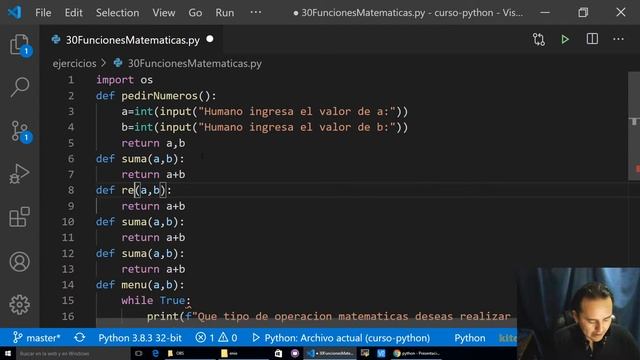Screen dimensions: 640x360
Task: Split the editor to the right
Action: coord(592,40)
